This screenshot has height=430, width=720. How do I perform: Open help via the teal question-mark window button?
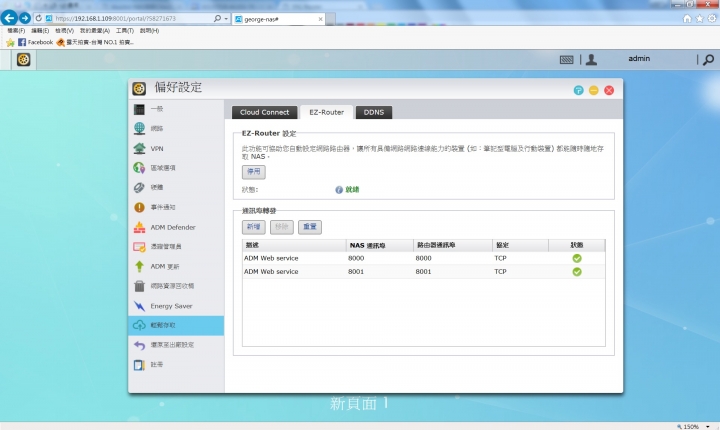[x=579, y=91]
